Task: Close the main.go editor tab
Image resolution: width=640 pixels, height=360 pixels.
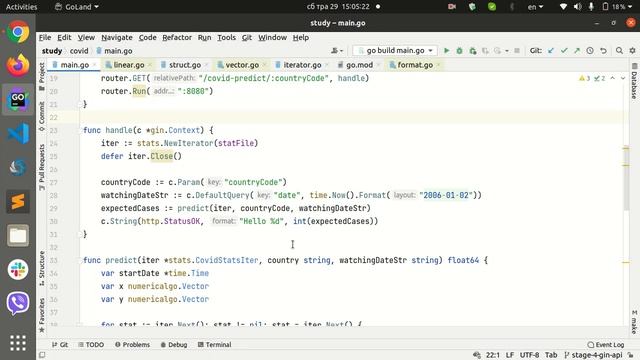Action: click(x=94, y=65)
